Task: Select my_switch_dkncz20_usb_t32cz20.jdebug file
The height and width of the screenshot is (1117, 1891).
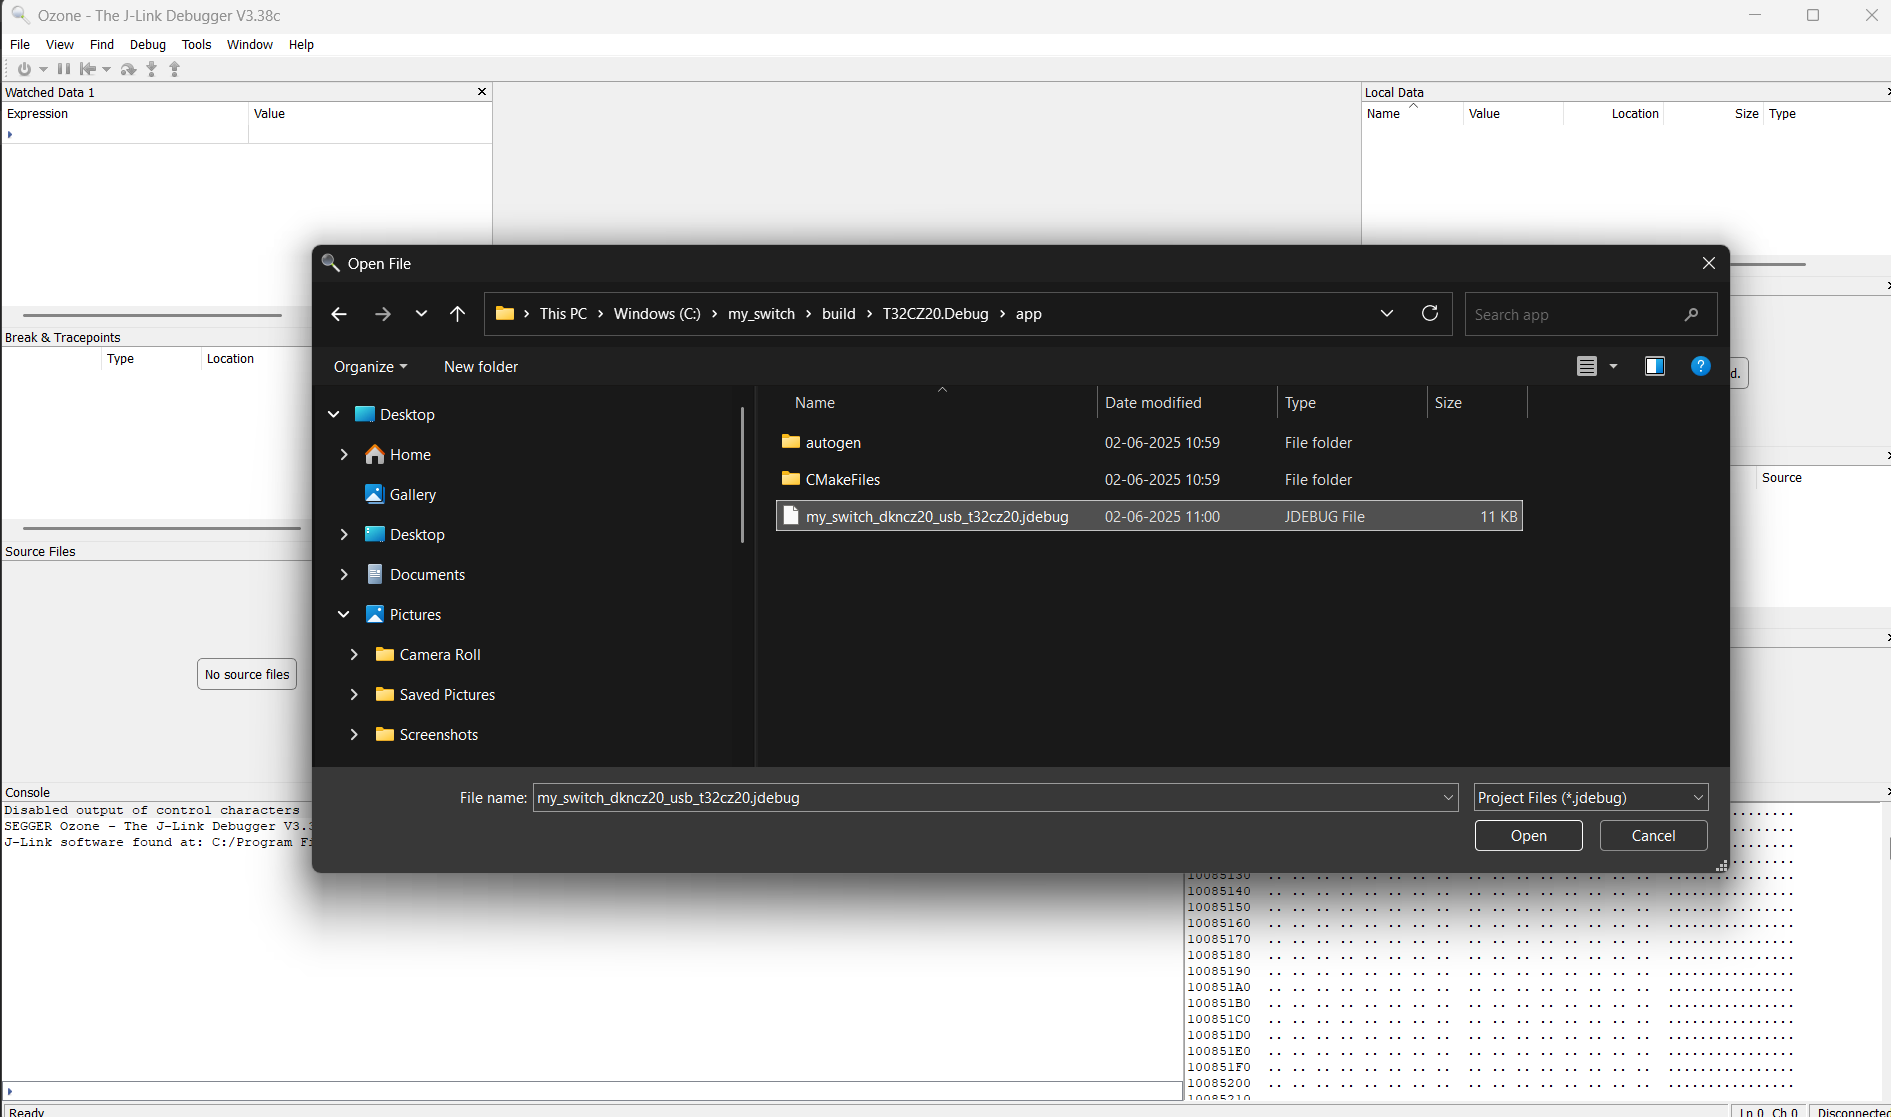Action: click(x=1150, y=516)
